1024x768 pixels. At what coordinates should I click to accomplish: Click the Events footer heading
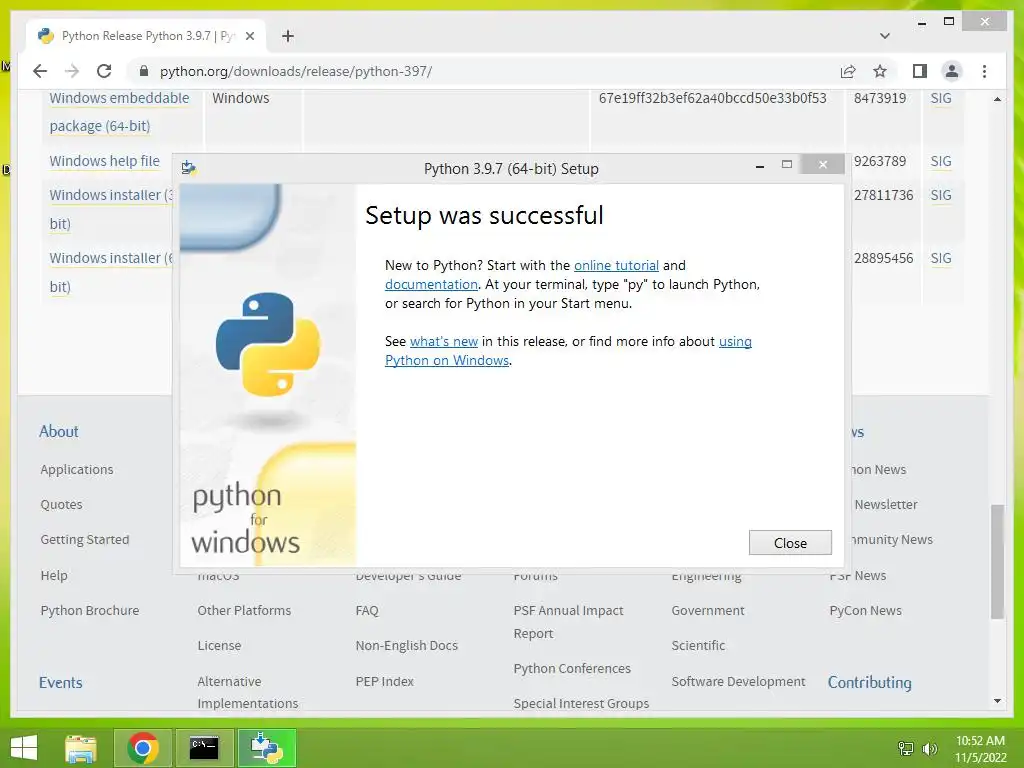tap(61, 682)
